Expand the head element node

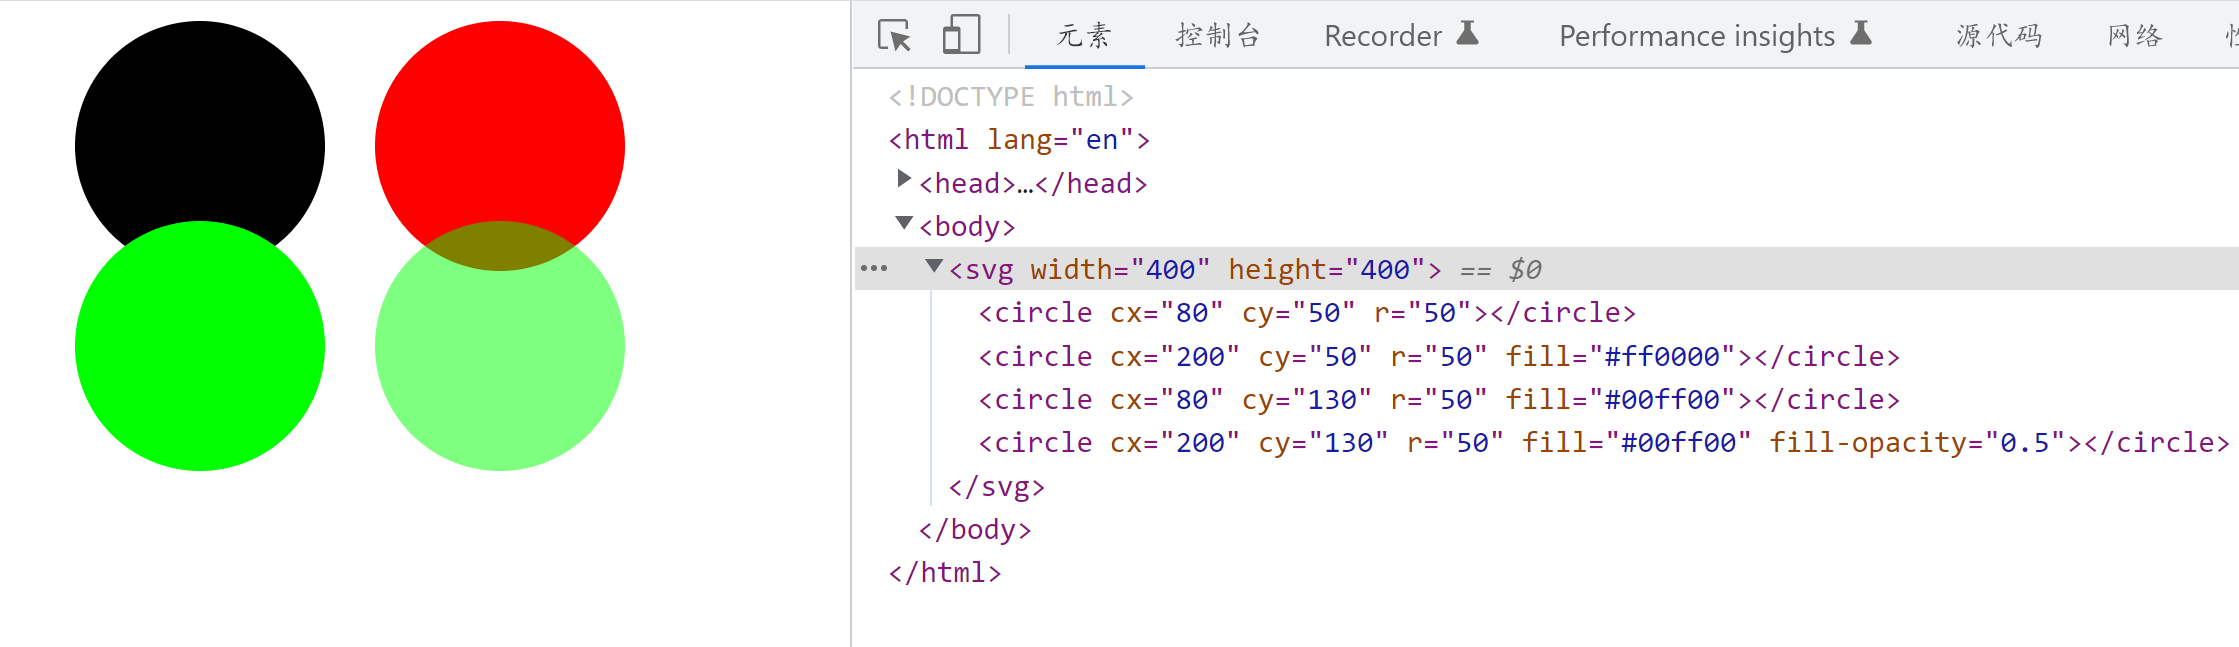point(904,179)
